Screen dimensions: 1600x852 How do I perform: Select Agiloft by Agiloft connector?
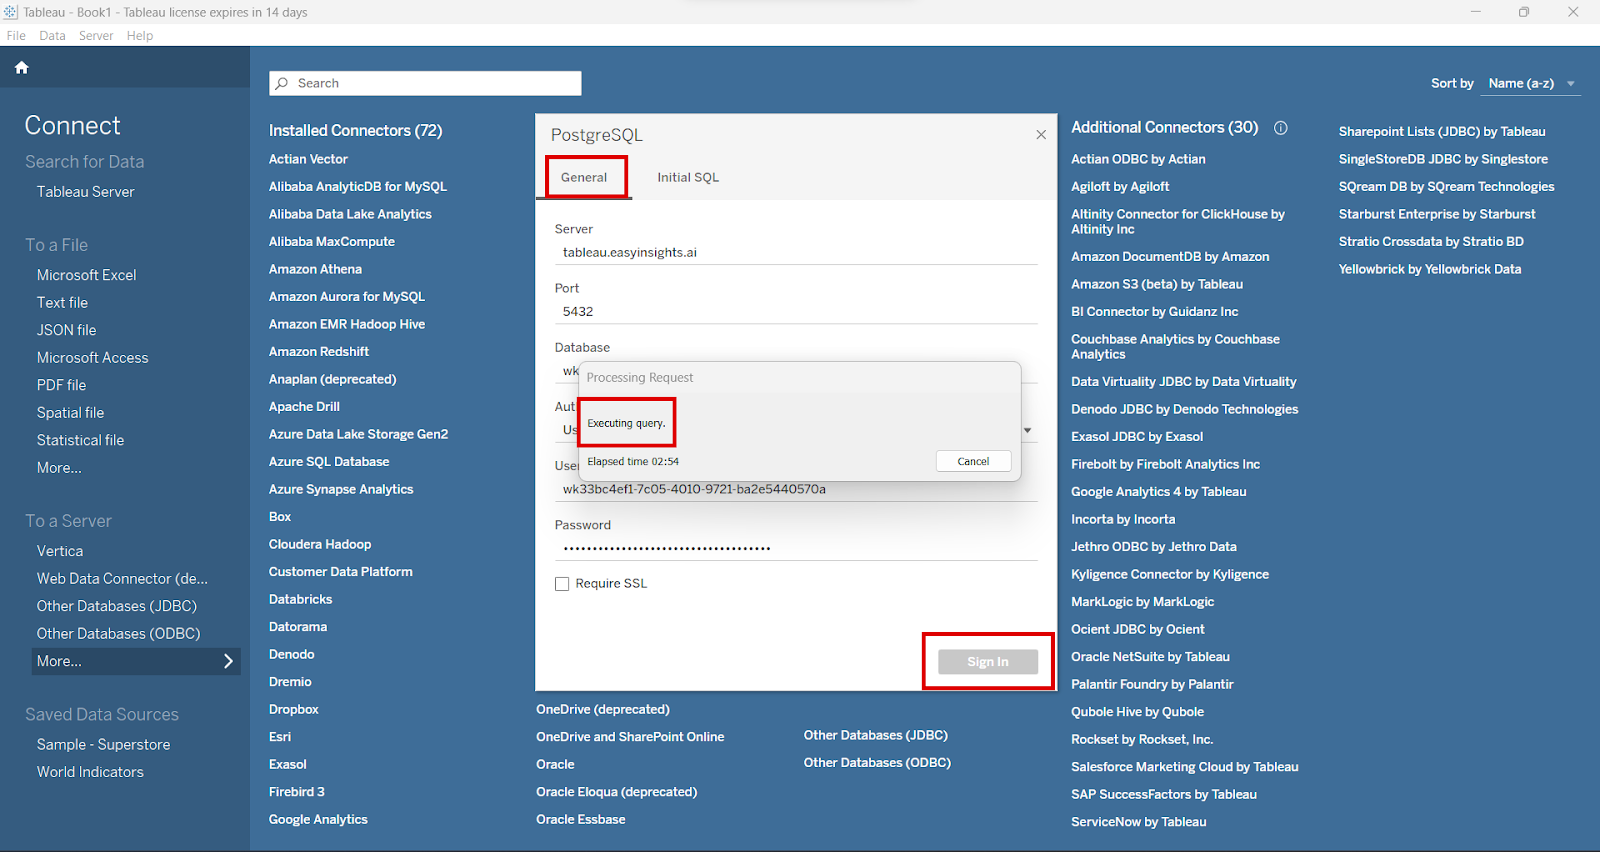[x=1120, y=186]
